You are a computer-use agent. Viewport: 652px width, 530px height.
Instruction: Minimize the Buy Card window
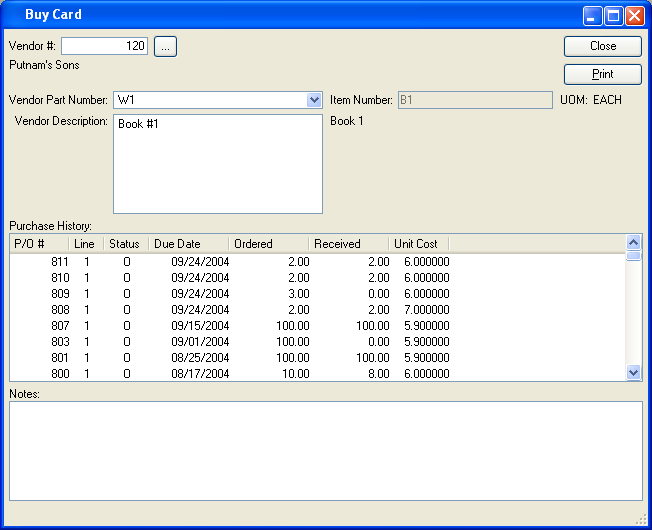[x=593, y=15]
